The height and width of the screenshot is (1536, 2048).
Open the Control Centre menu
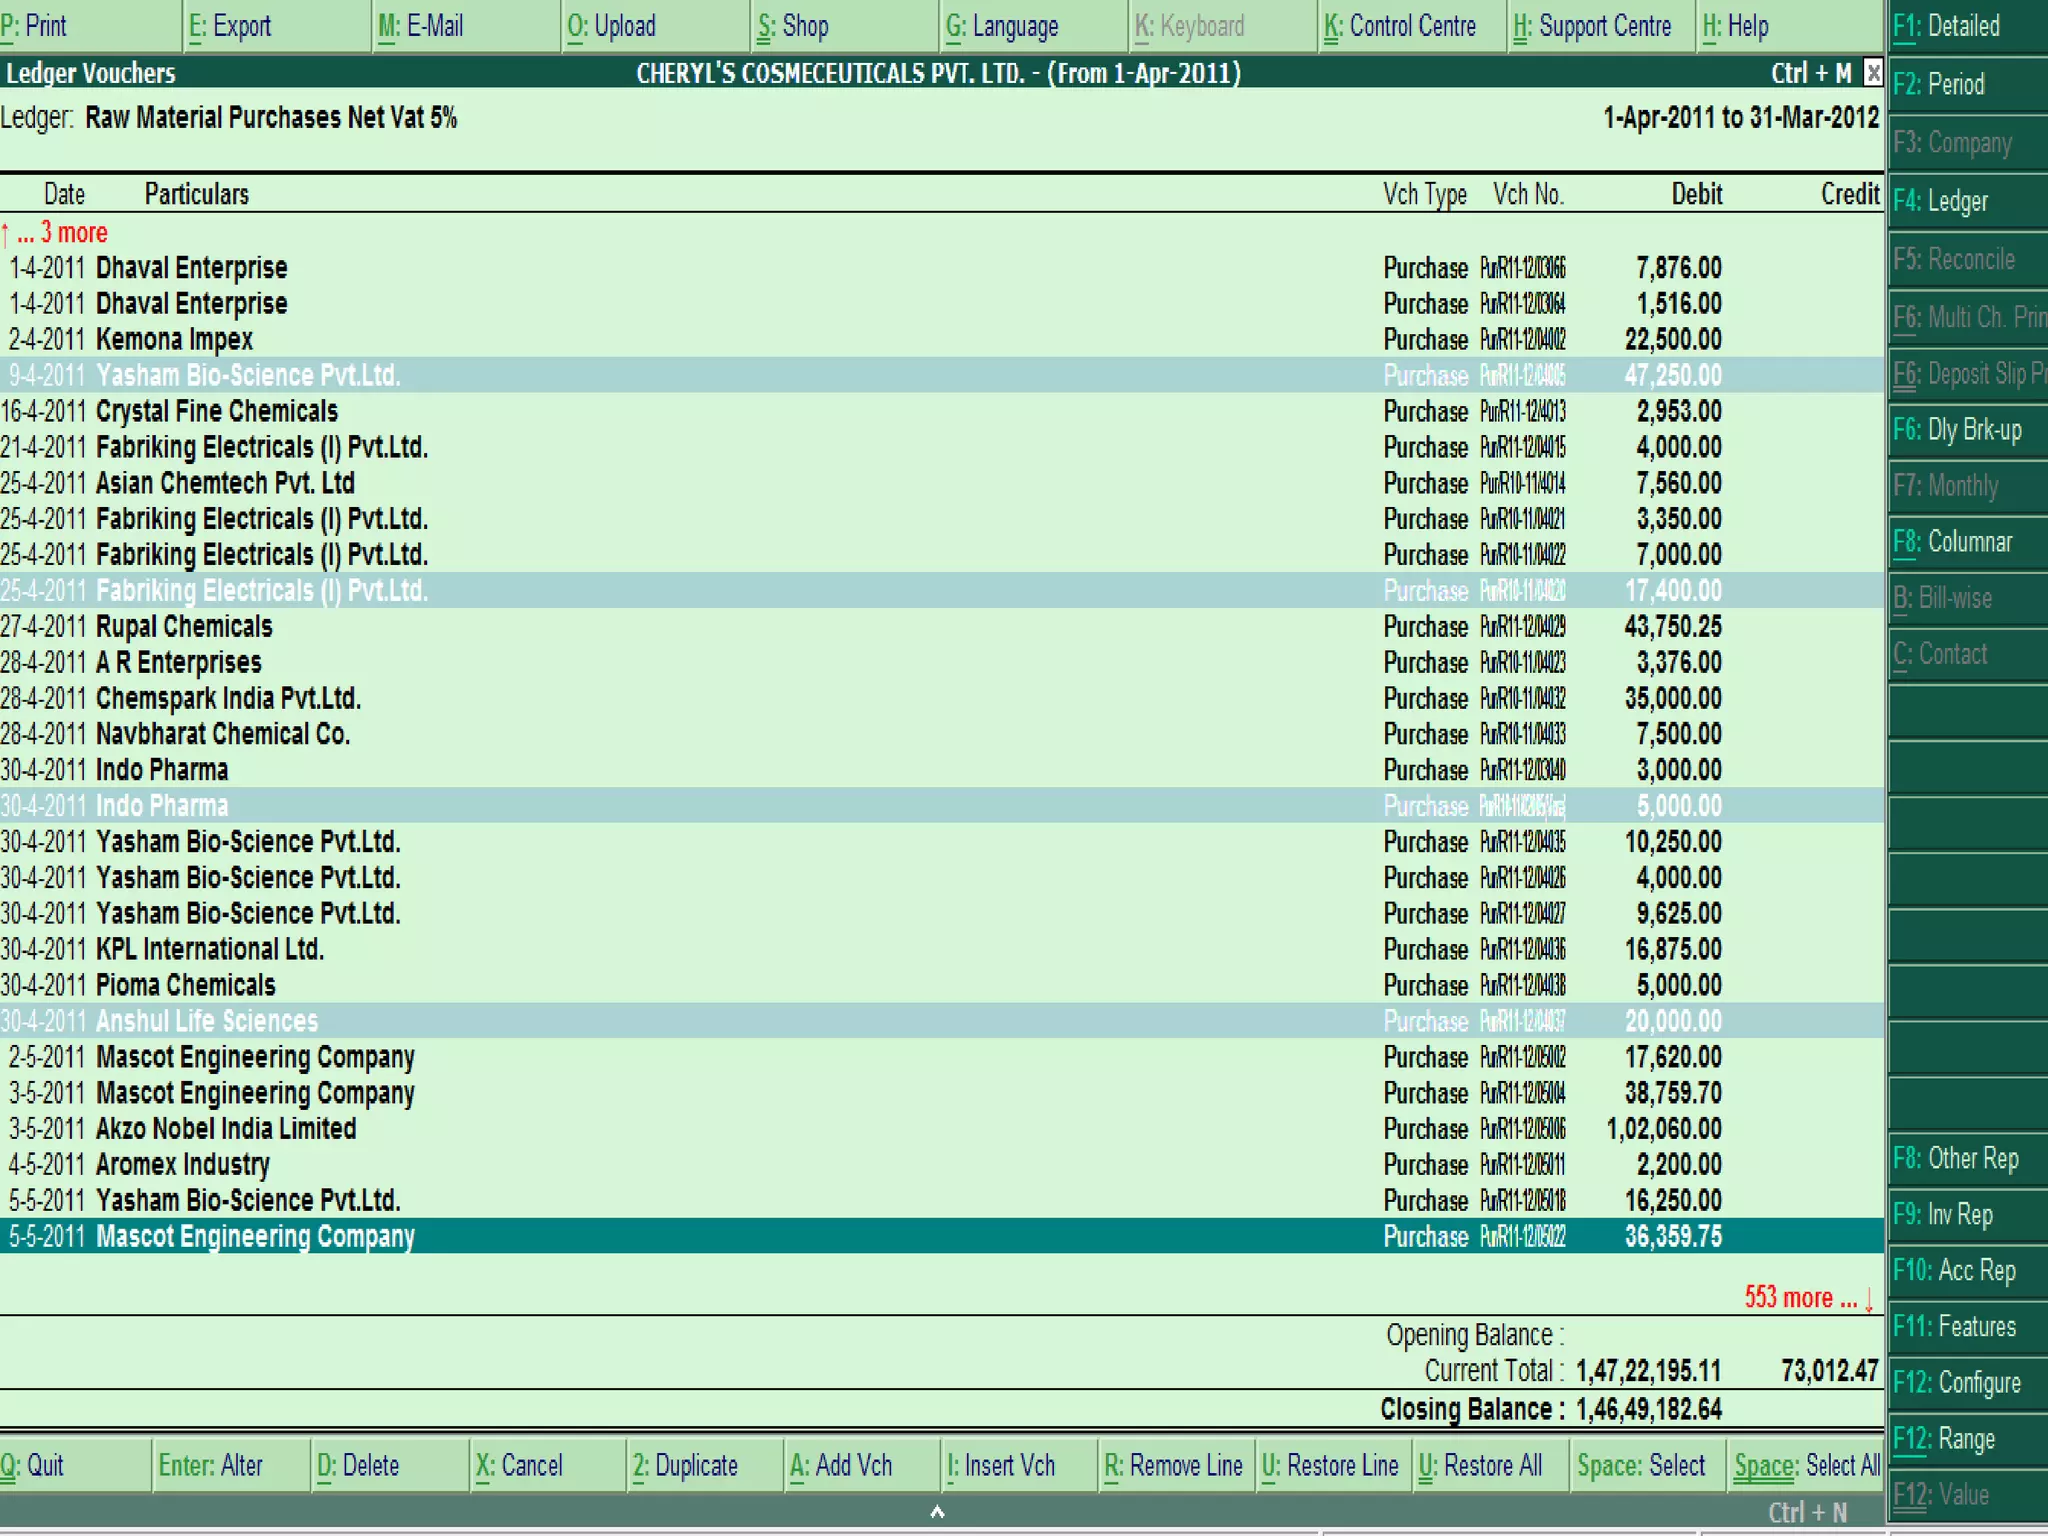1400,26
